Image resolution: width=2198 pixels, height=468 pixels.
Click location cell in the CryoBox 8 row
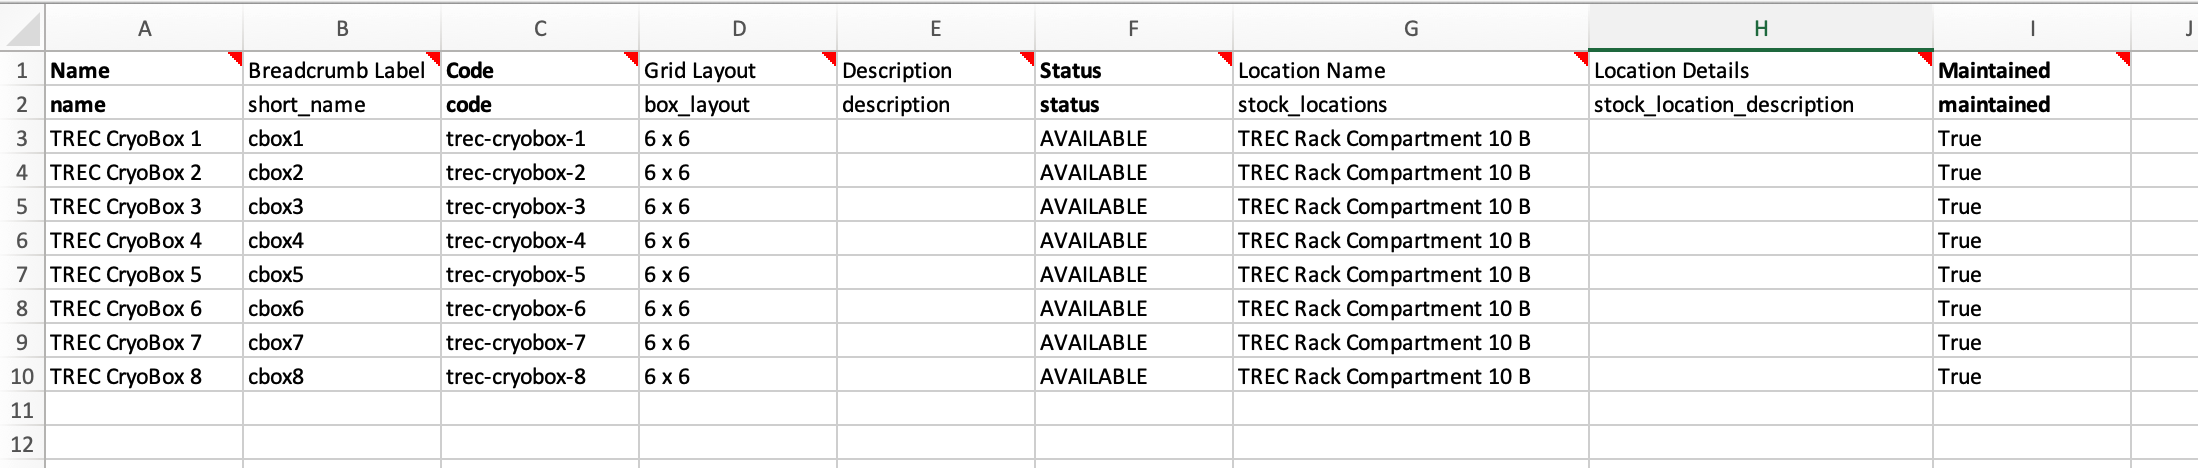1411,376
